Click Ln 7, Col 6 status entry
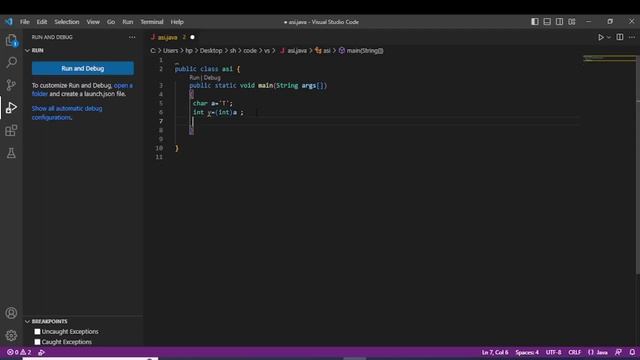 495,352
